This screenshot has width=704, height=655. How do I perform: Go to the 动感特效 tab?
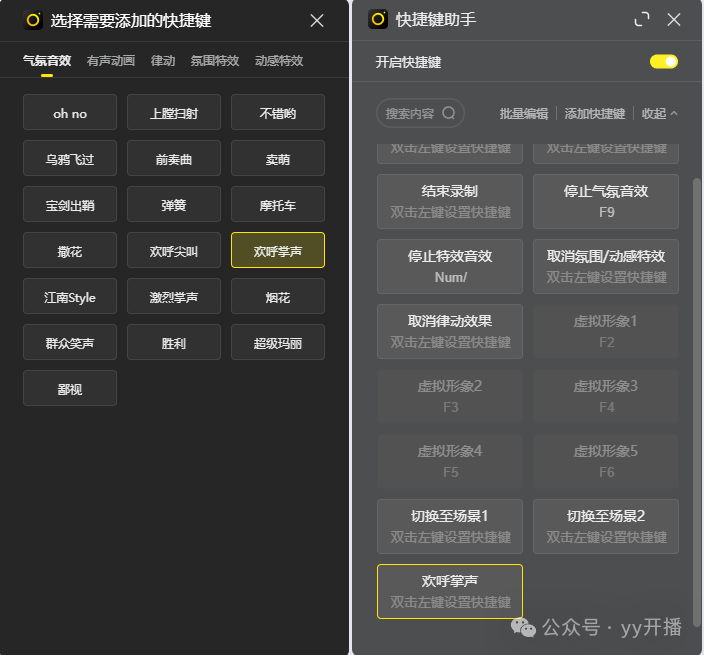(x=279, y=60)
